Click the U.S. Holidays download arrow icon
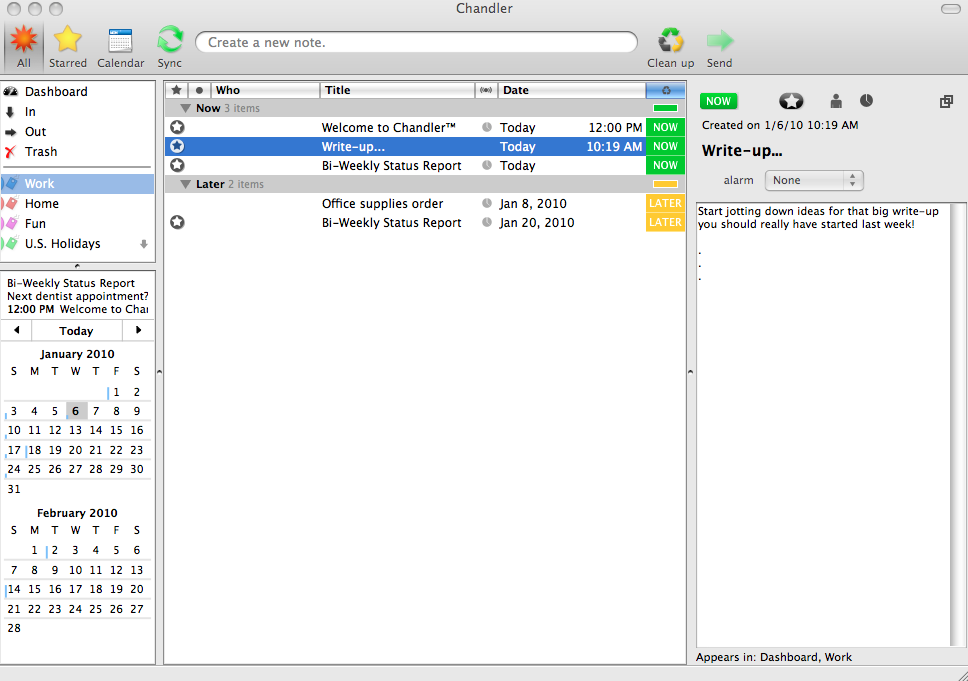The image size is (968, 681). pos(144,244)
